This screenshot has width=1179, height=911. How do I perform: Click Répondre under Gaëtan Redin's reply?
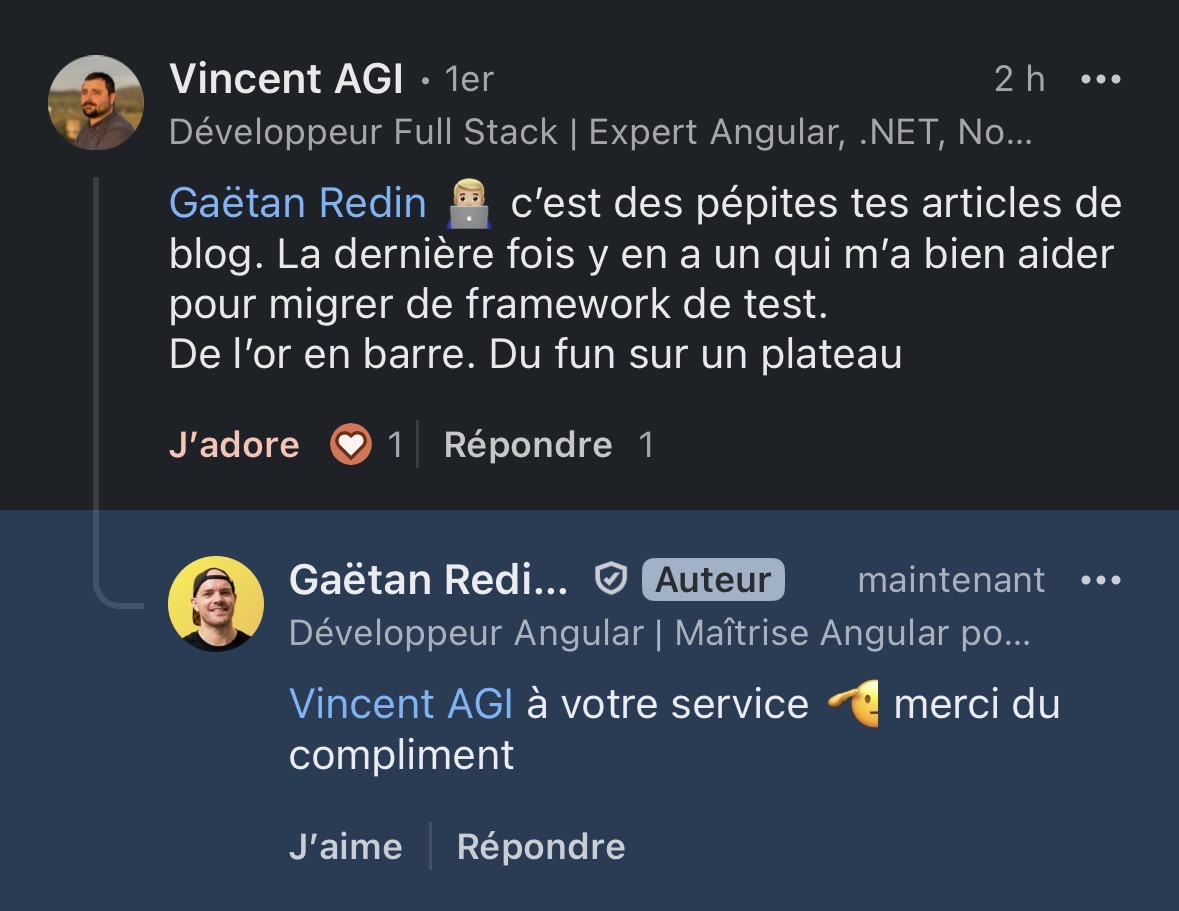click(x=540, y=846)
